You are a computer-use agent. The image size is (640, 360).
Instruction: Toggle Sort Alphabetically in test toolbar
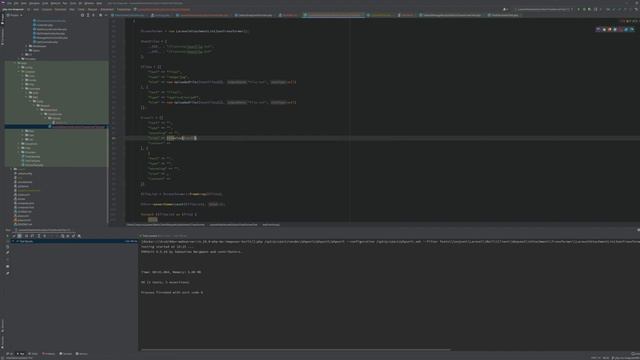click(x=27, y=236)
